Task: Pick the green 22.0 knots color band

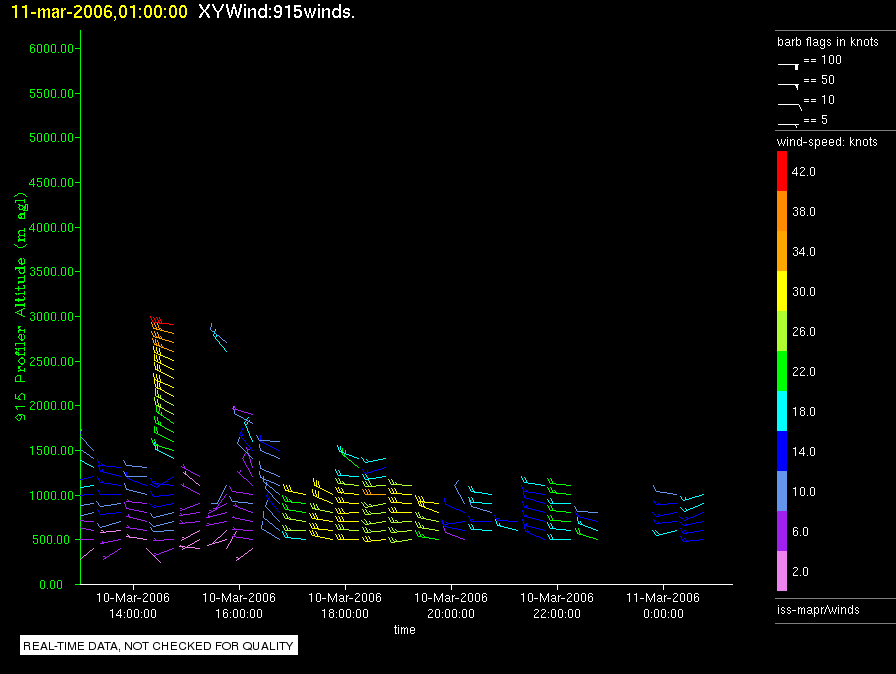Action: point(782,372)
